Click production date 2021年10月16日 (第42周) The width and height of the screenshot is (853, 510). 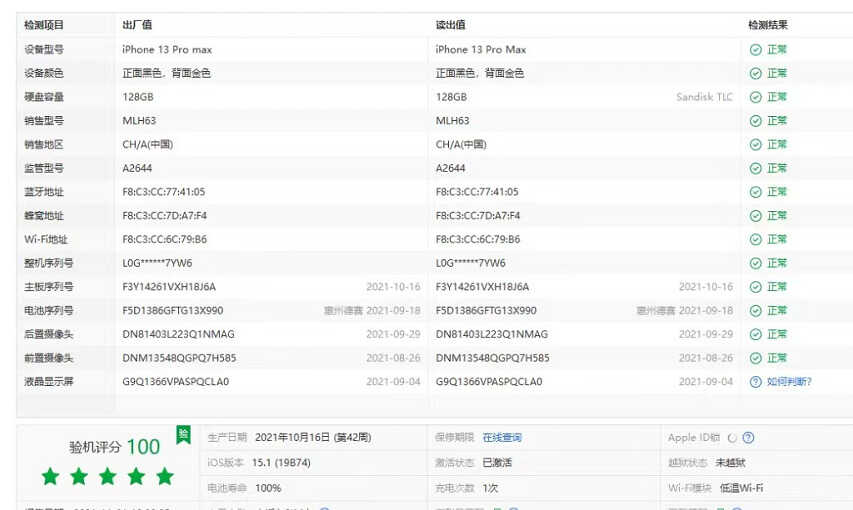click(x=313, y=438)
